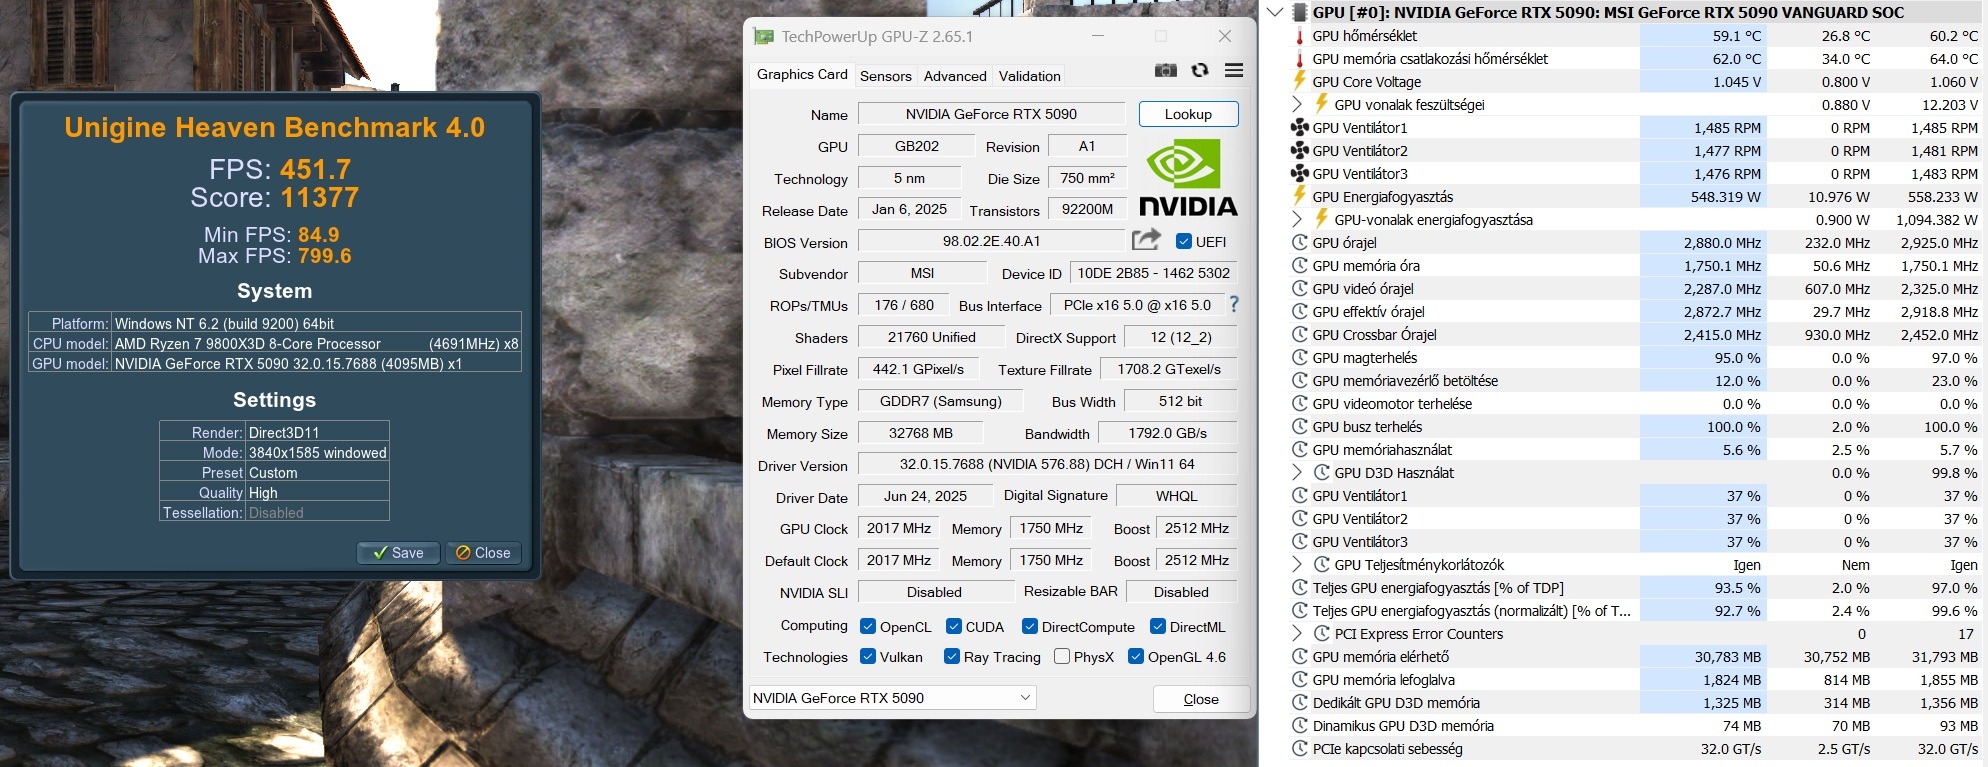Toggle the UEFI checkbox
1988x767 pixels.
pyautogui.click(x=1184, y=241)
